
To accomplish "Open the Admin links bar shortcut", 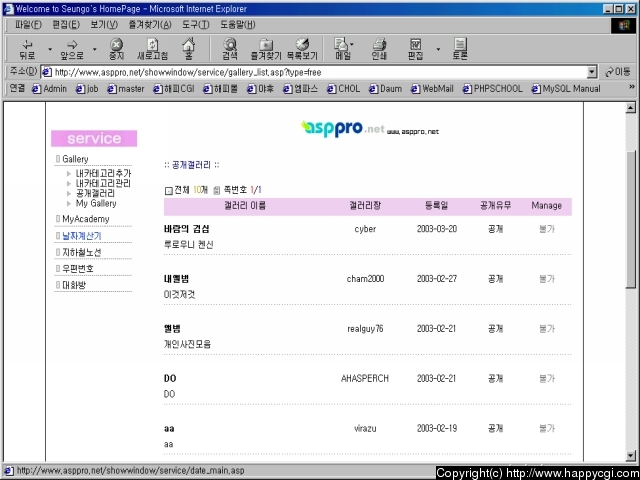I will tap(49, 89).
